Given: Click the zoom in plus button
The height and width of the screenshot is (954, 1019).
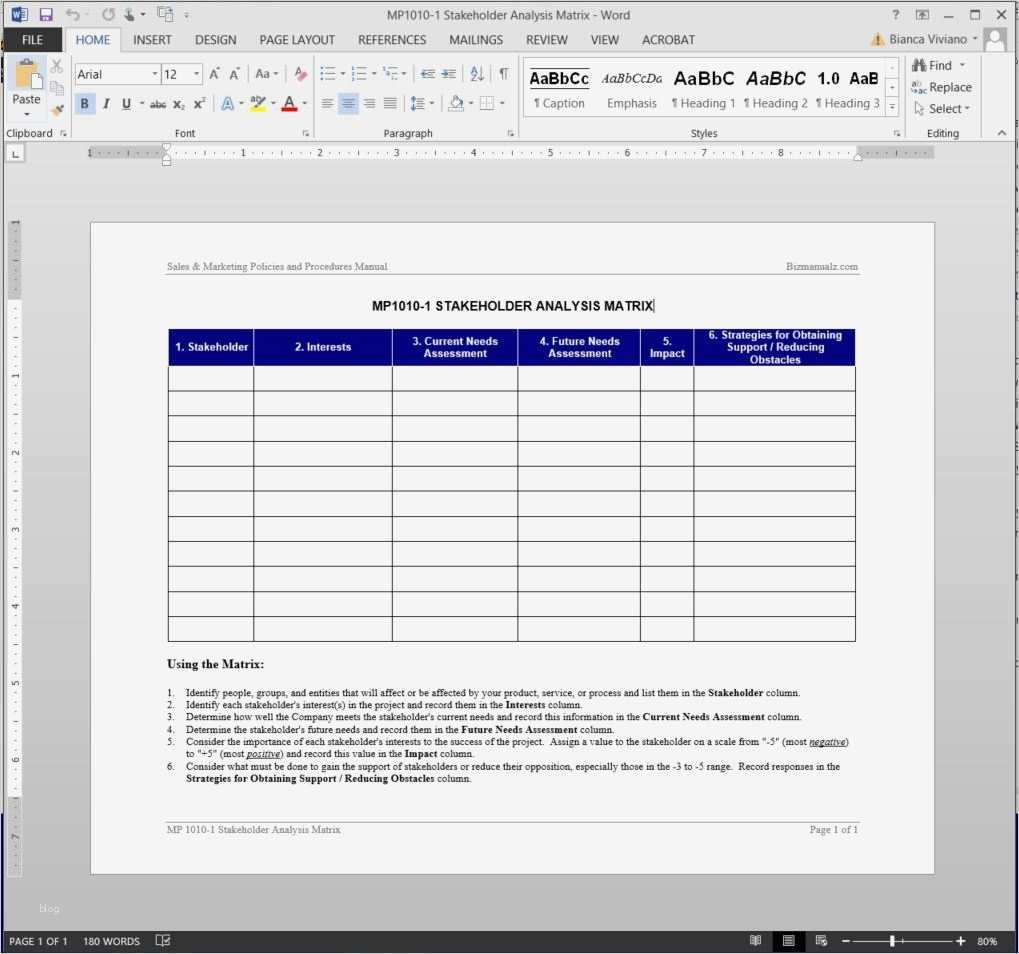Looking at the screenshot, I should tap(961, 941).
